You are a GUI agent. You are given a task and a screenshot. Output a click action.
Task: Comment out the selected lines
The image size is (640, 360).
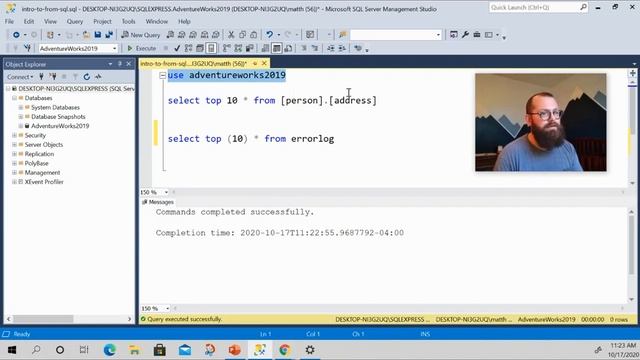click(x=304, y=48)
